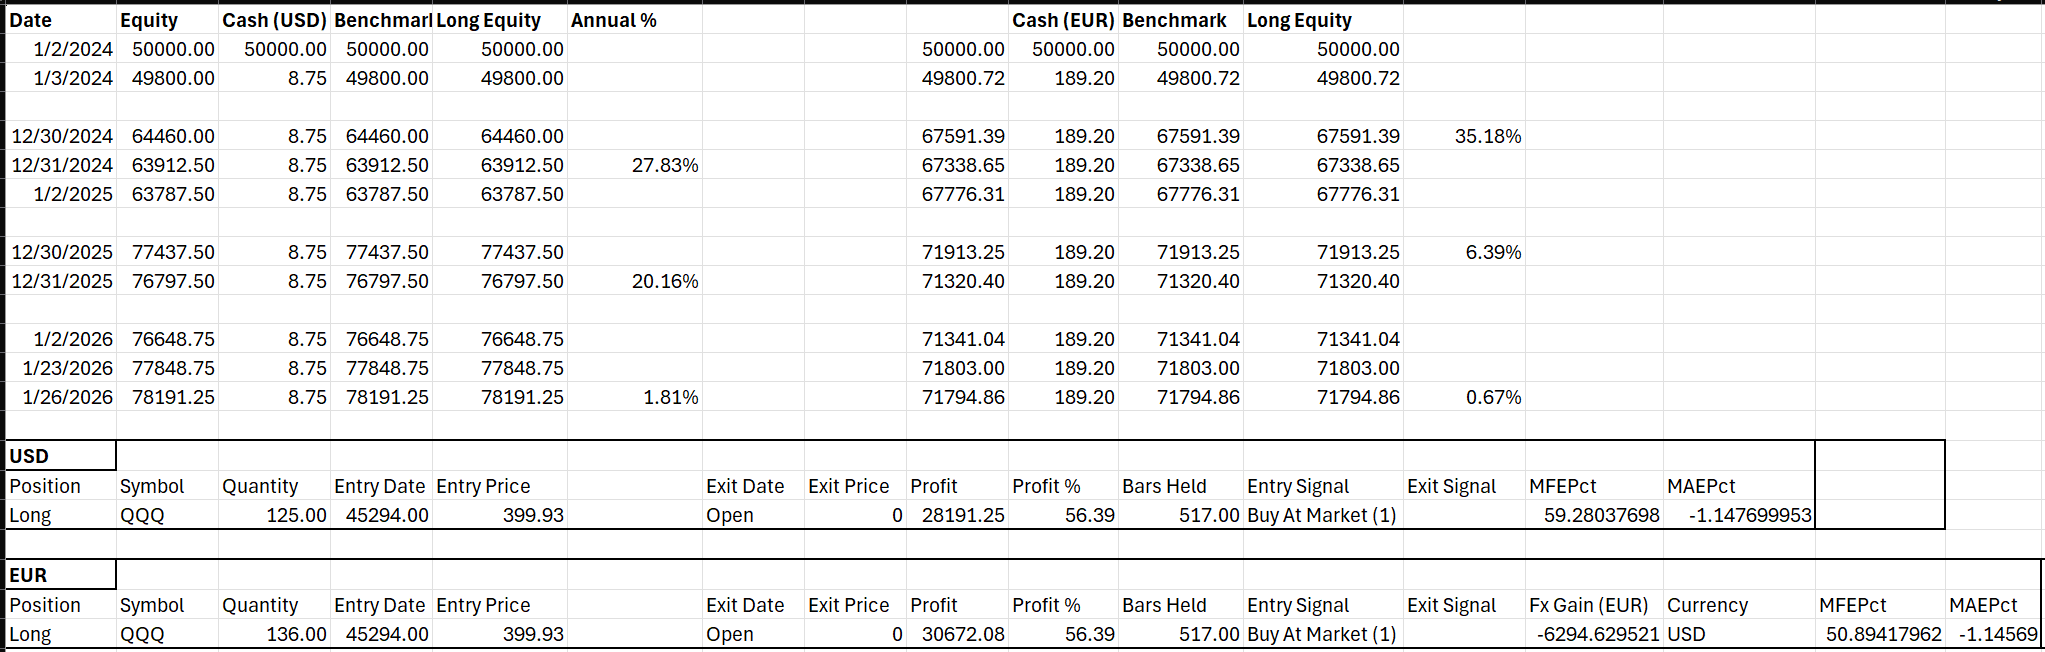Select the quantity 125.00 cell
2045x652 pixels.
[x=296, y=515]
